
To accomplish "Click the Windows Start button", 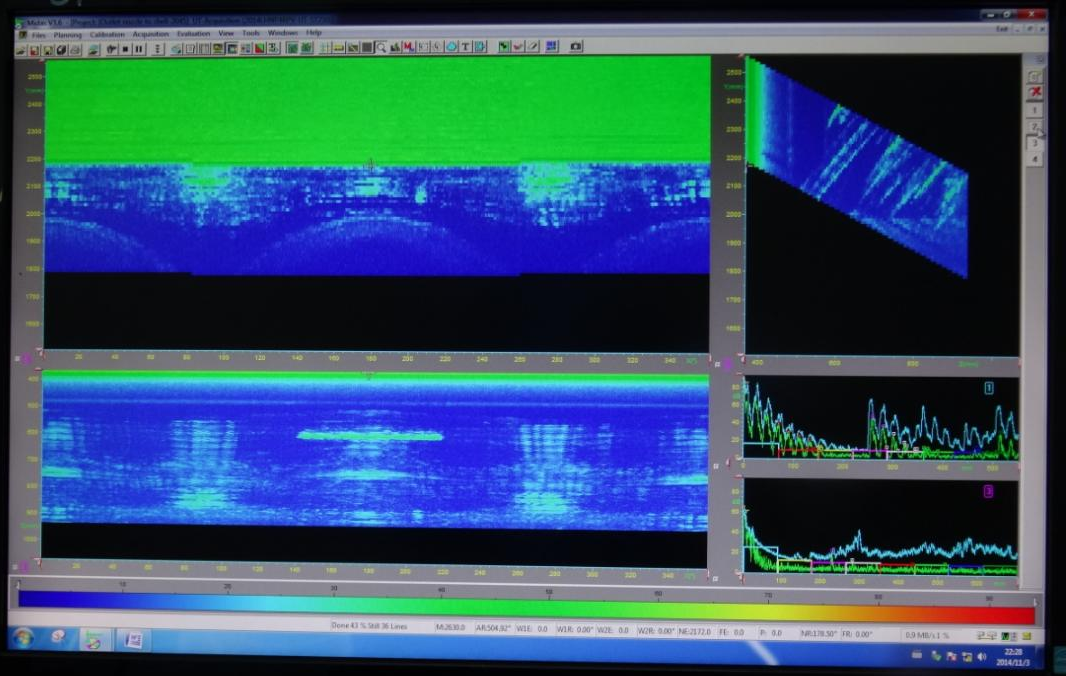I will [23, 639].
